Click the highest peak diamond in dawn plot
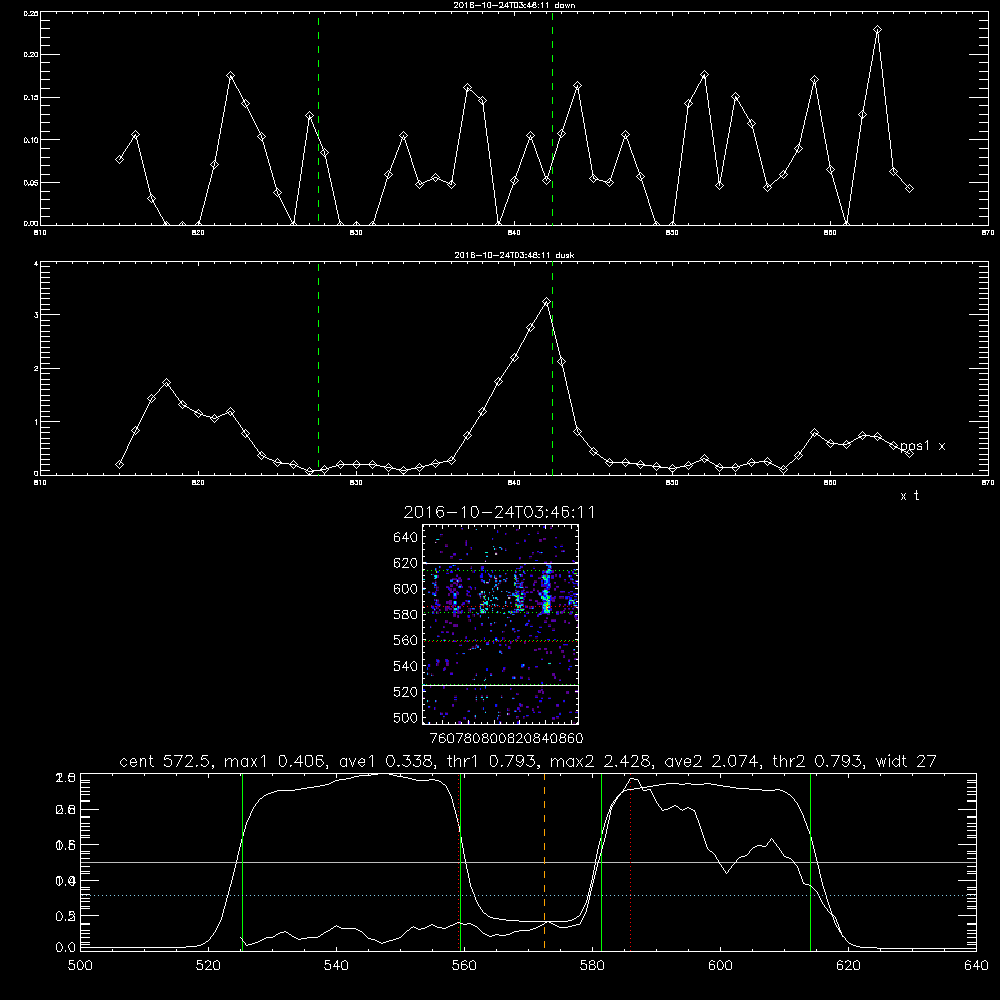 coord(878,29)
